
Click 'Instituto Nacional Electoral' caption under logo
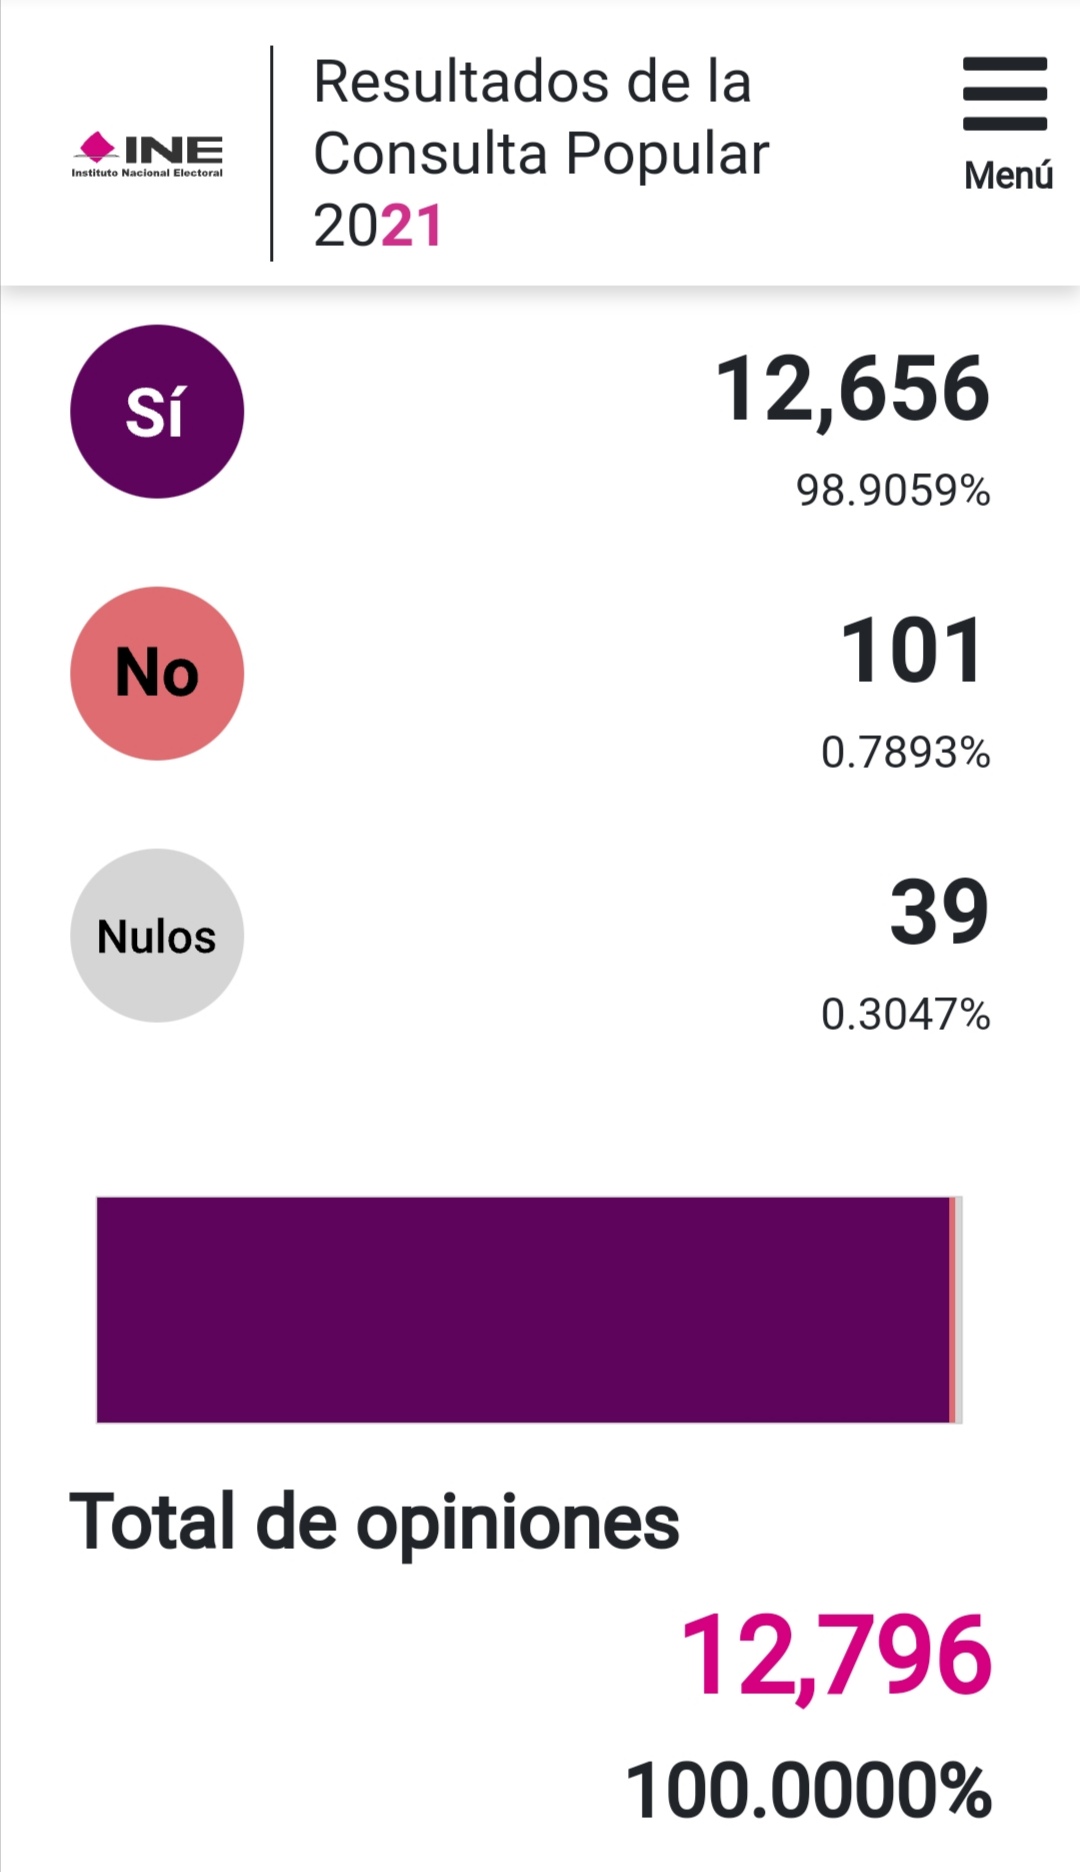(x=147, y=173)
